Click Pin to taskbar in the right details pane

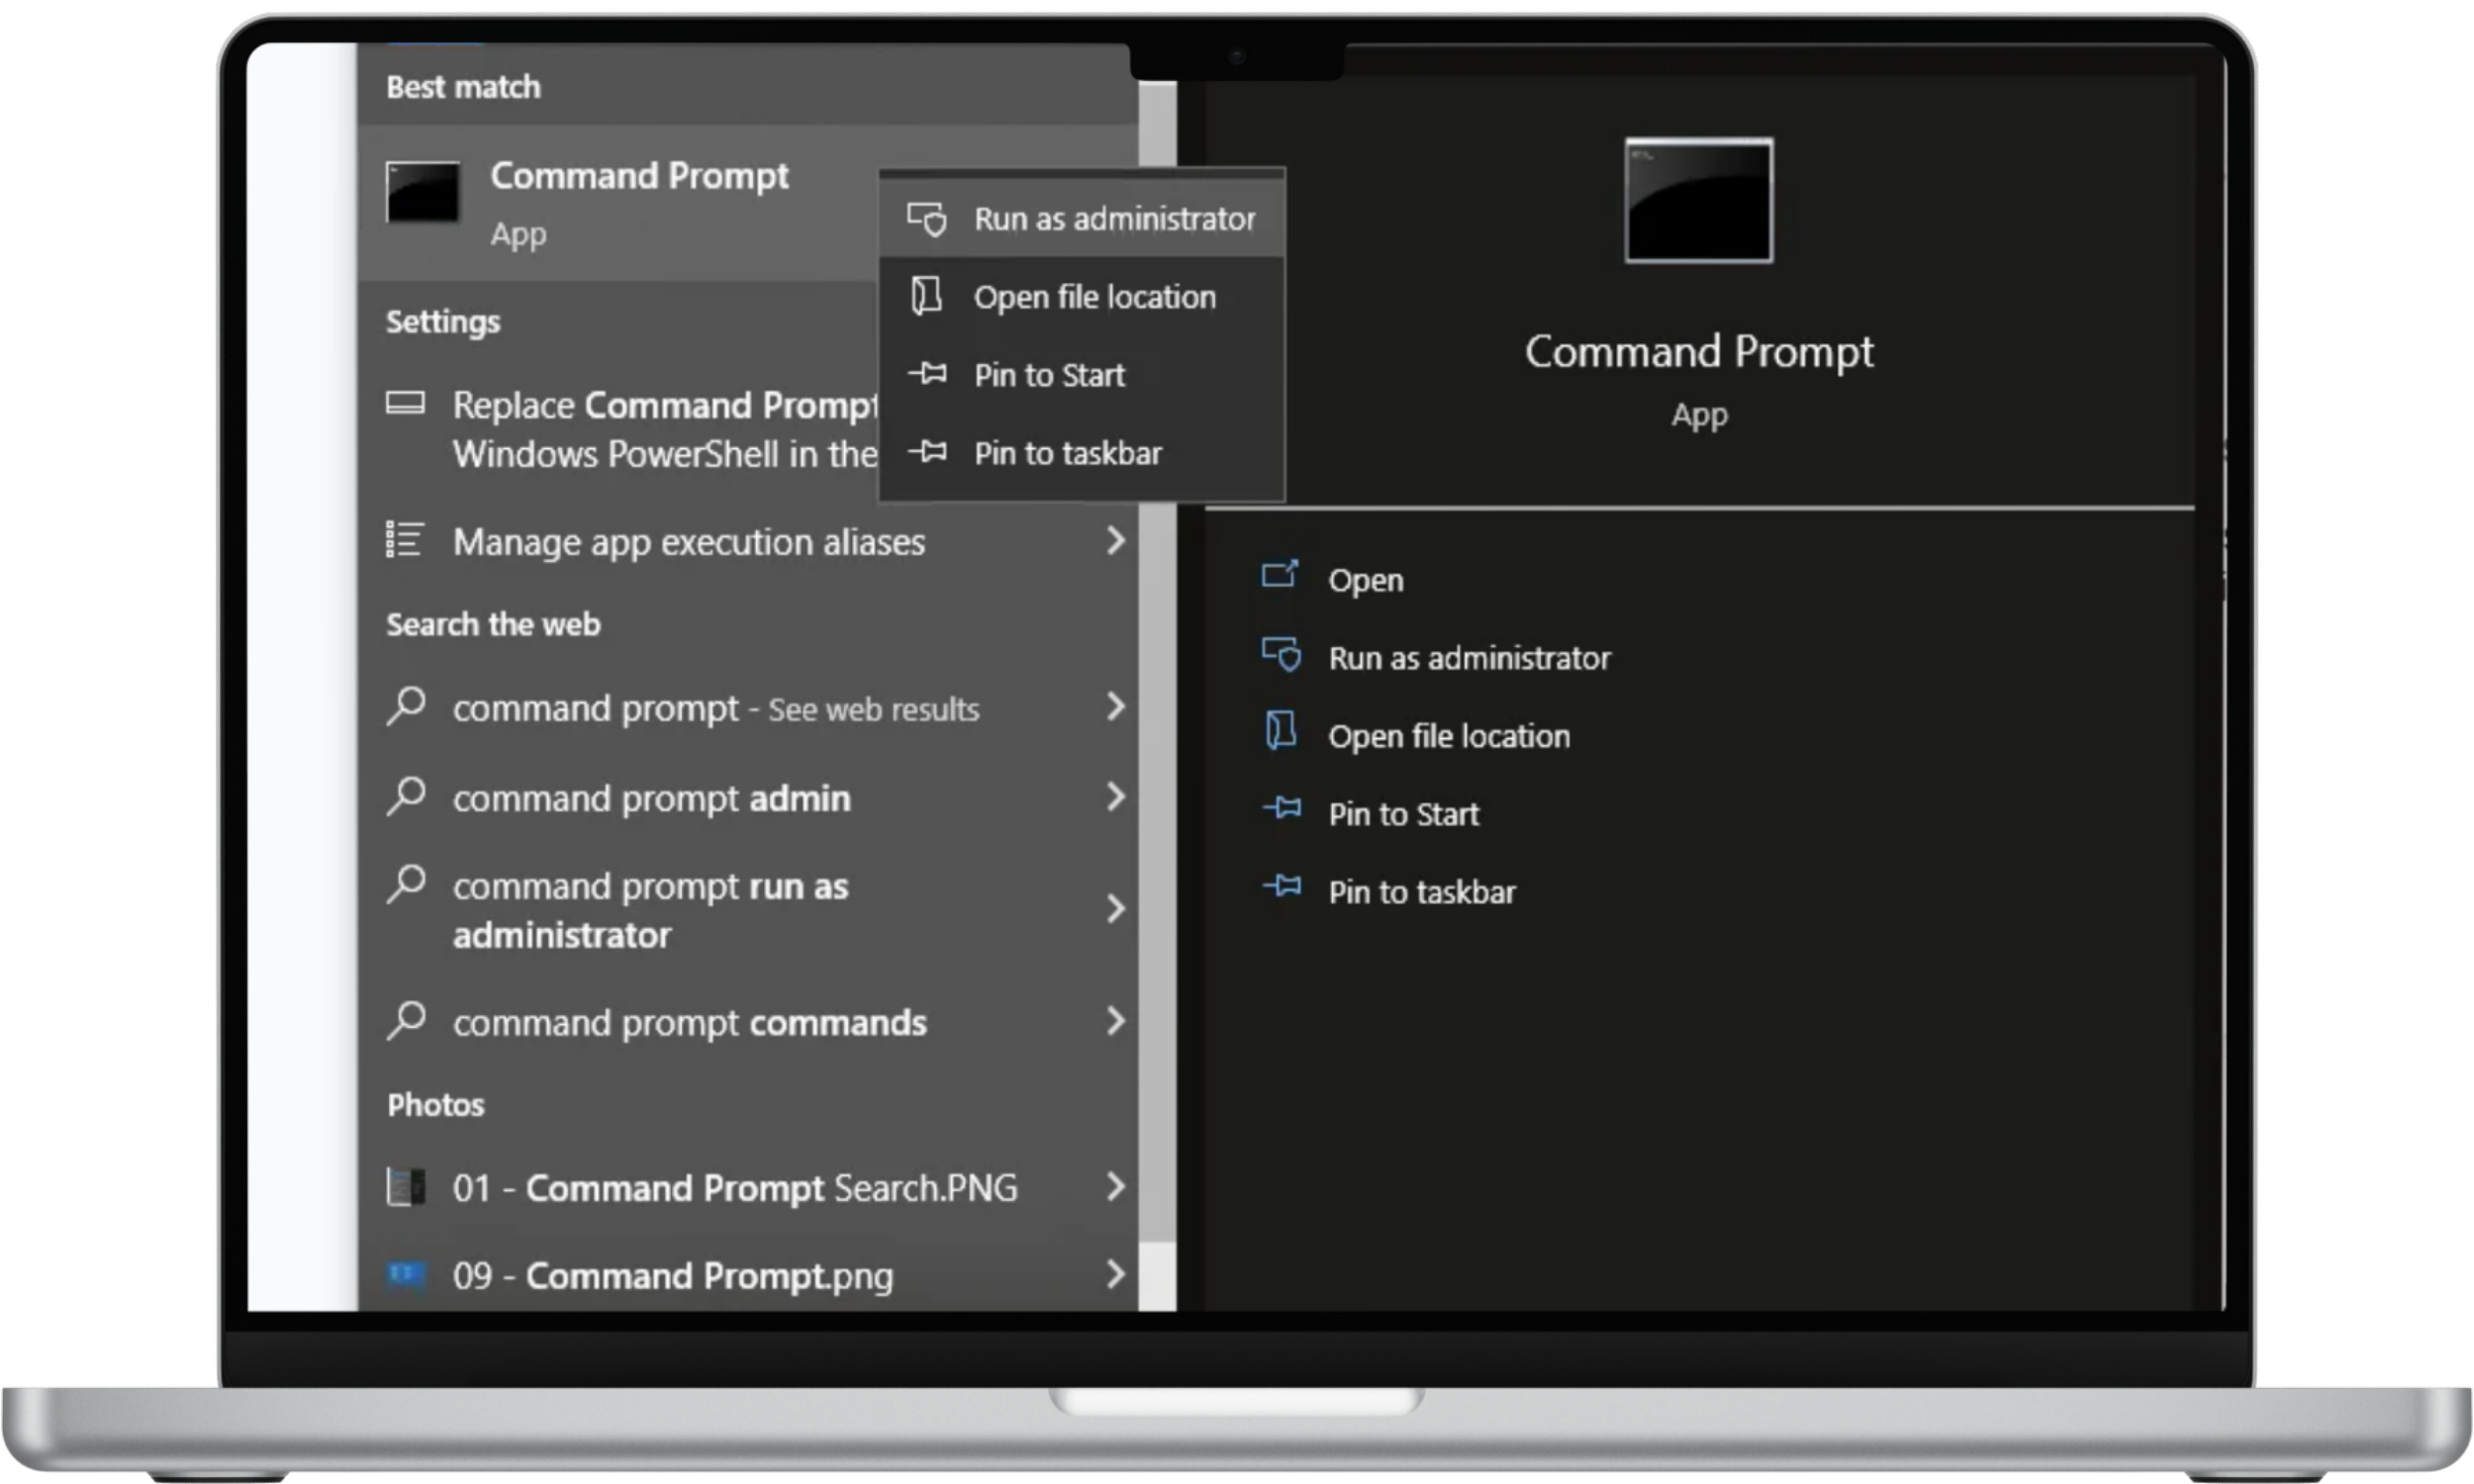(x=1421, y=892)
